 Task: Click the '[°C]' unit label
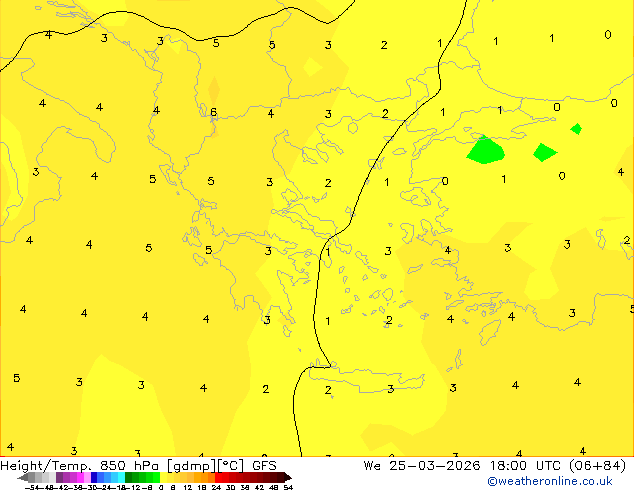tap(230, 466)
